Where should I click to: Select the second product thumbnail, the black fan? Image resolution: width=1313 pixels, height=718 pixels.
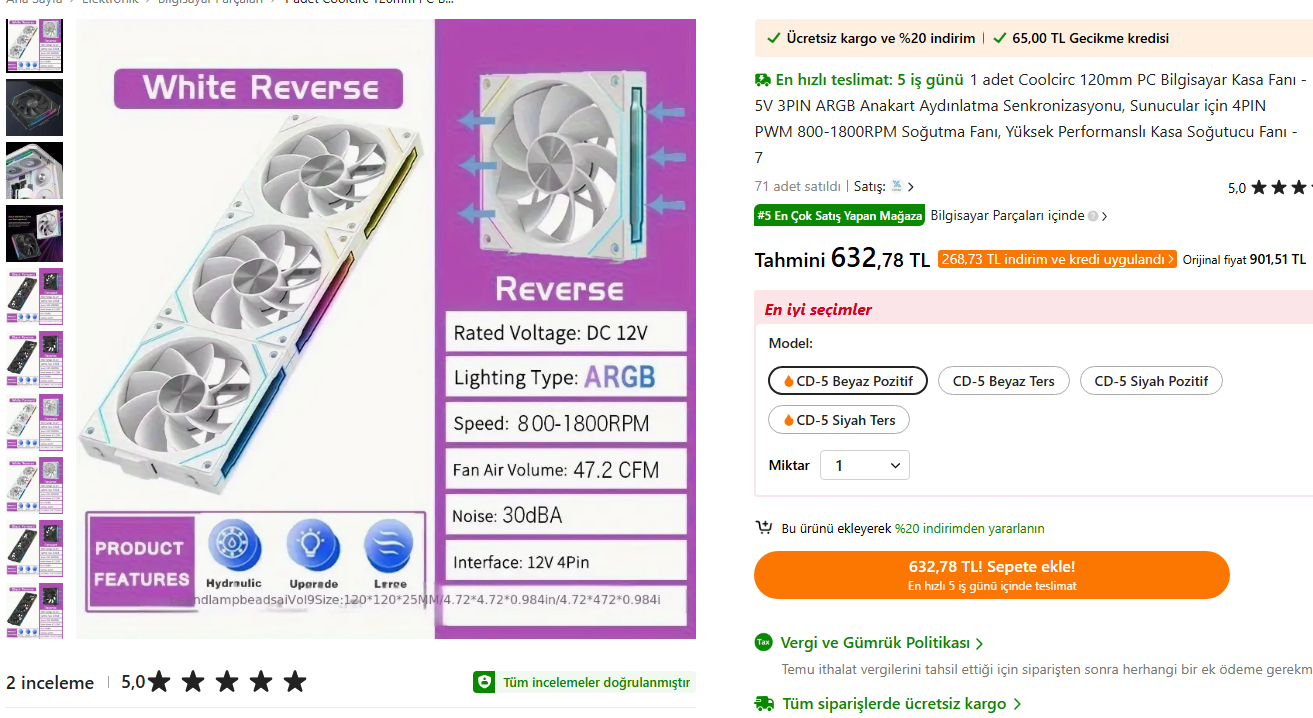(x=34, y=108)
